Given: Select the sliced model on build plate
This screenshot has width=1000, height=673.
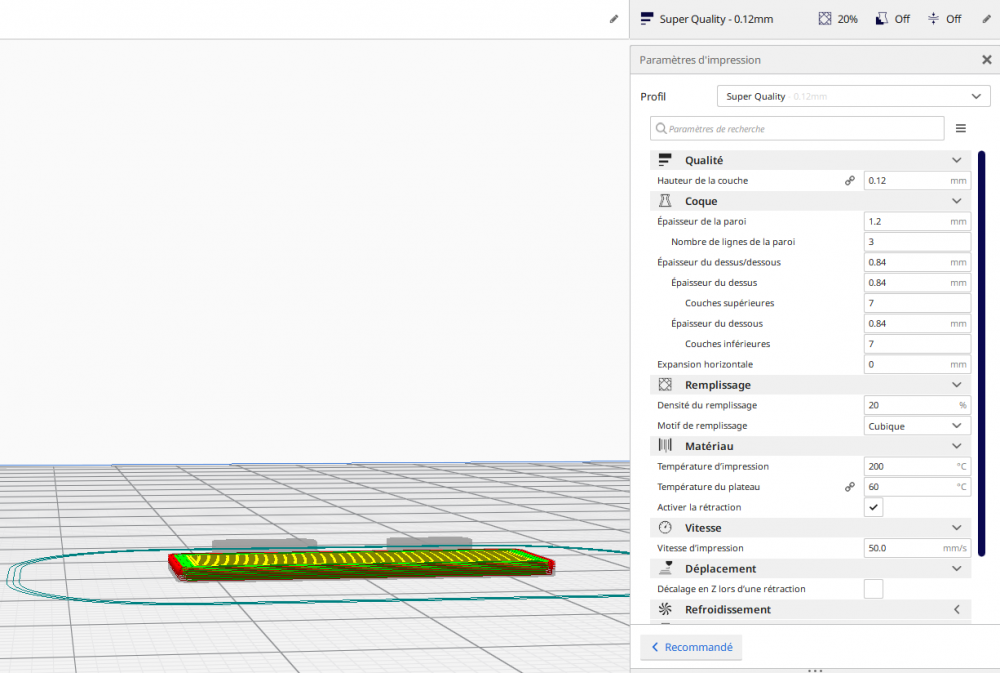Looking at the screenshot, I should [x=361, y=565].
